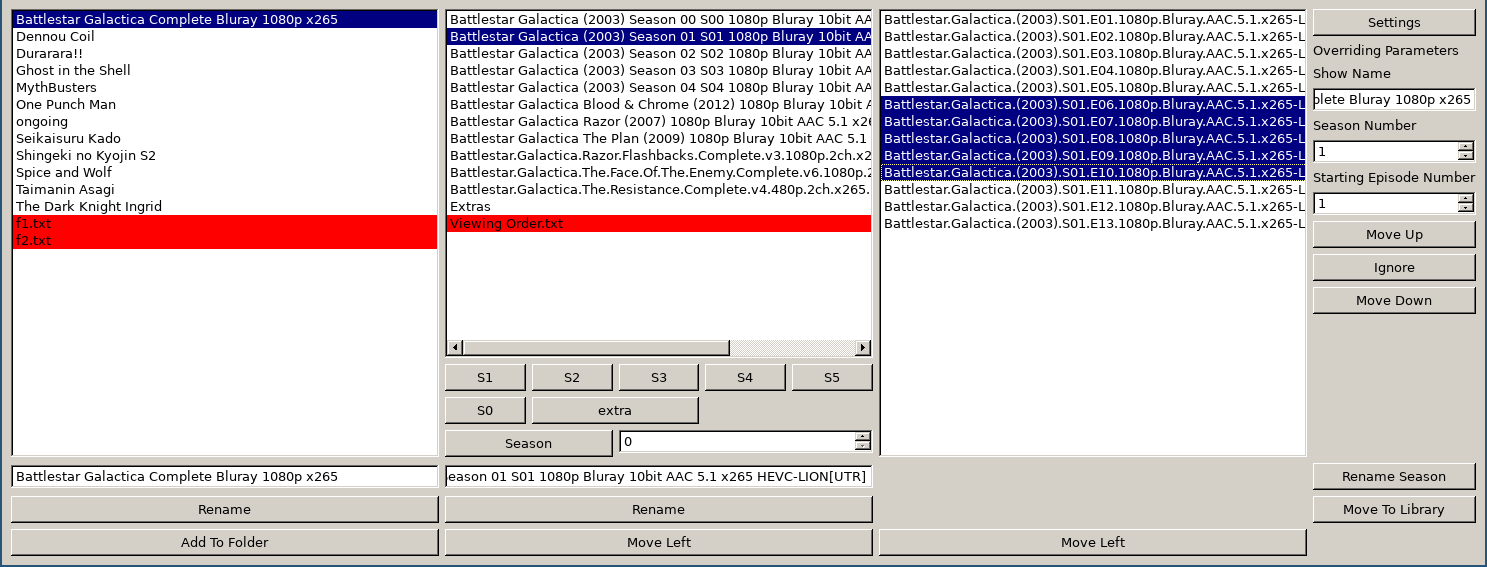Select Battlestar Galactica Season 03 folder

click(659, 70)
